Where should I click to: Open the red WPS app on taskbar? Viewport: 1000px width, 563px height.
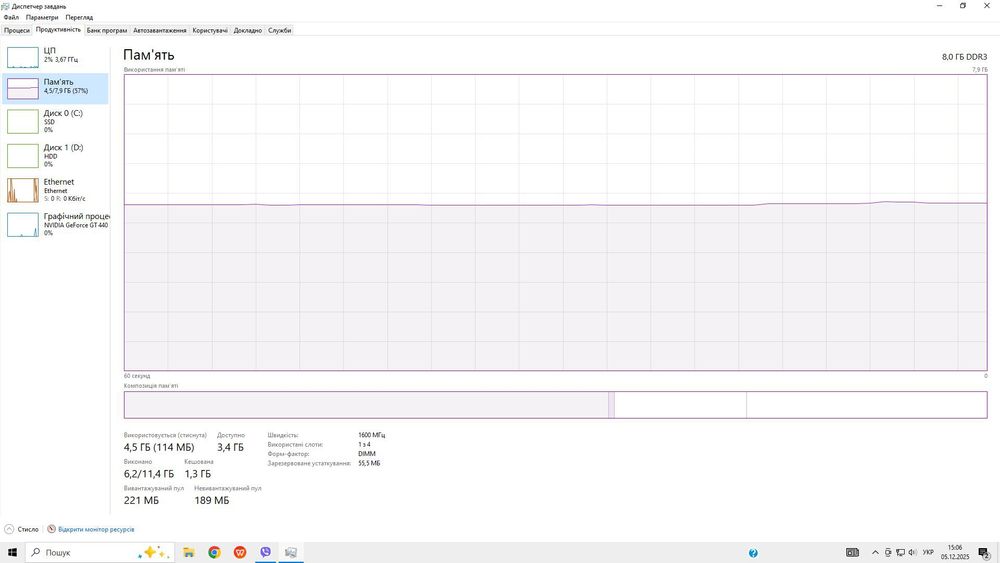tap(240, 553)
